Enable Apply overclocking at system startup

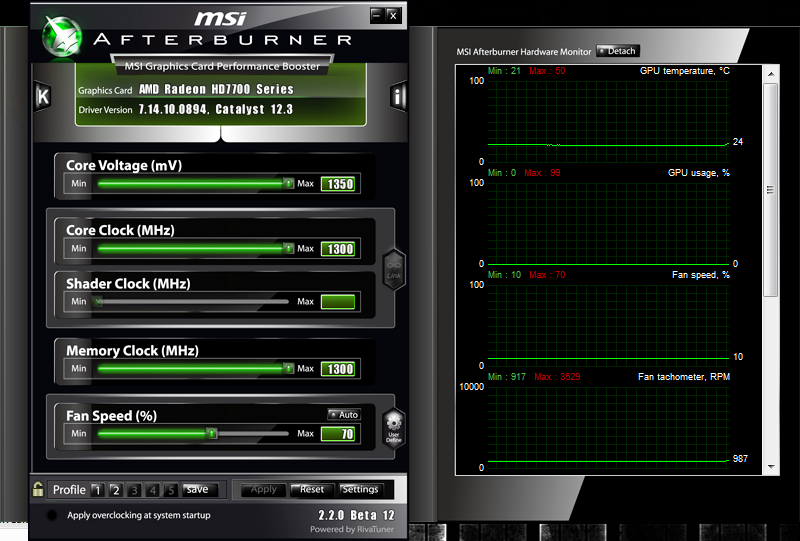click(52, 515)
